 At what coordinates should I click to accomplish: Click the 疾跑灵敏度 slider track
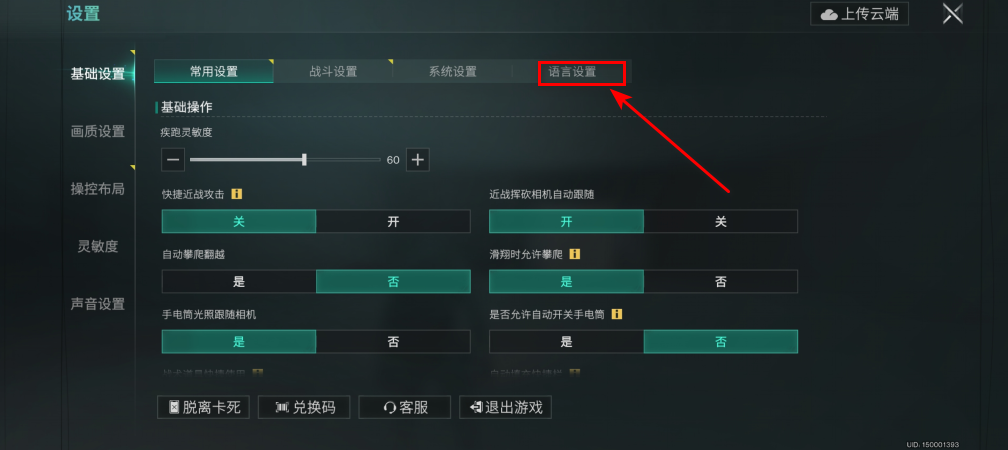285,159
